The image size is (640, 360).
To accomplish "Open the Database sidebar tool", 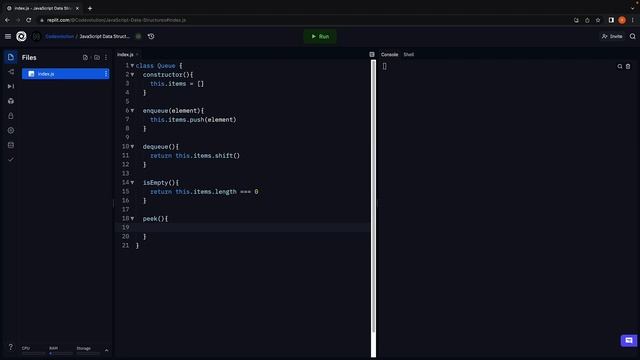I will coord(11,145).
